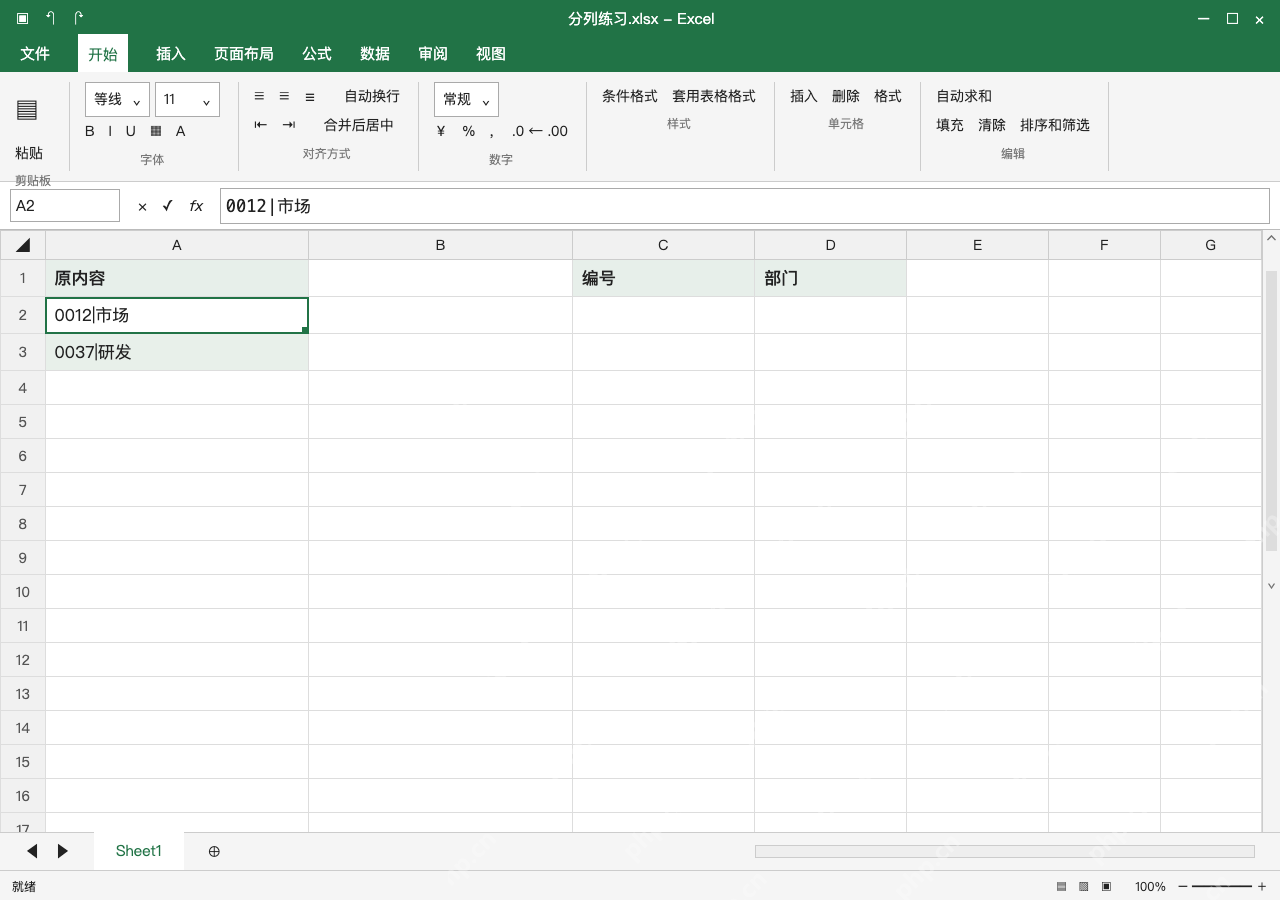Viewport: 1280px width, 900px height.
Task: Open the 等线 font name dropdown
Action: click(117, 99)
